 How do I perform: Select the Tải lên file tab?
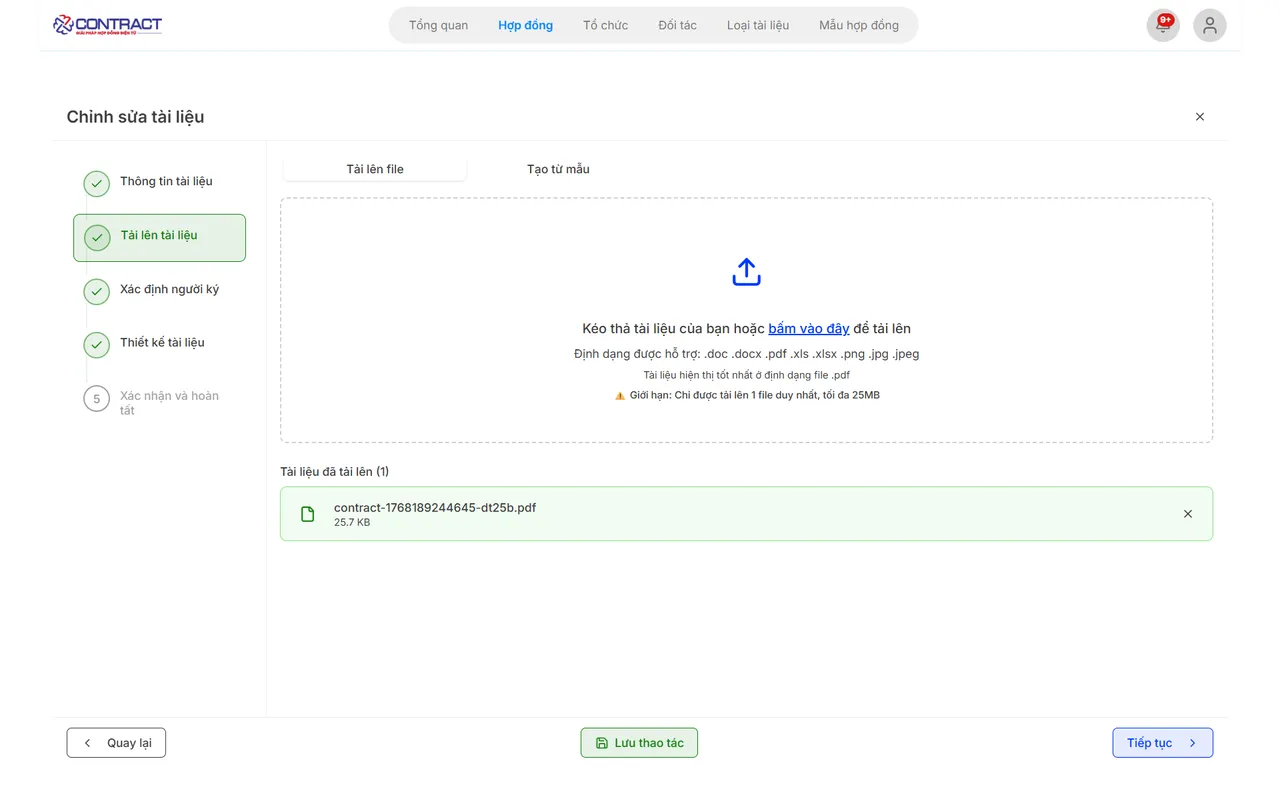pyautogui.click(x=375, y=169)
